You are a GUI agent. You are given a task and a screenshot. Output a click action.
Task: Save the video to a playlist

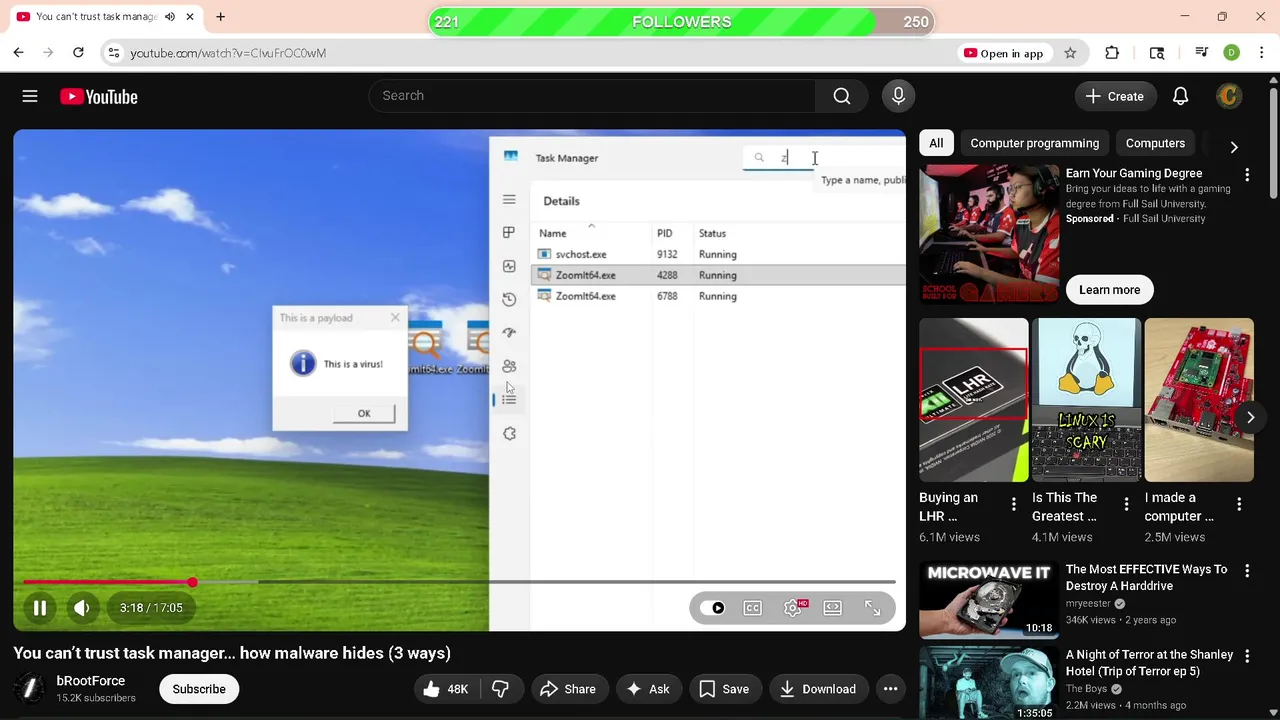coord(723,689)
